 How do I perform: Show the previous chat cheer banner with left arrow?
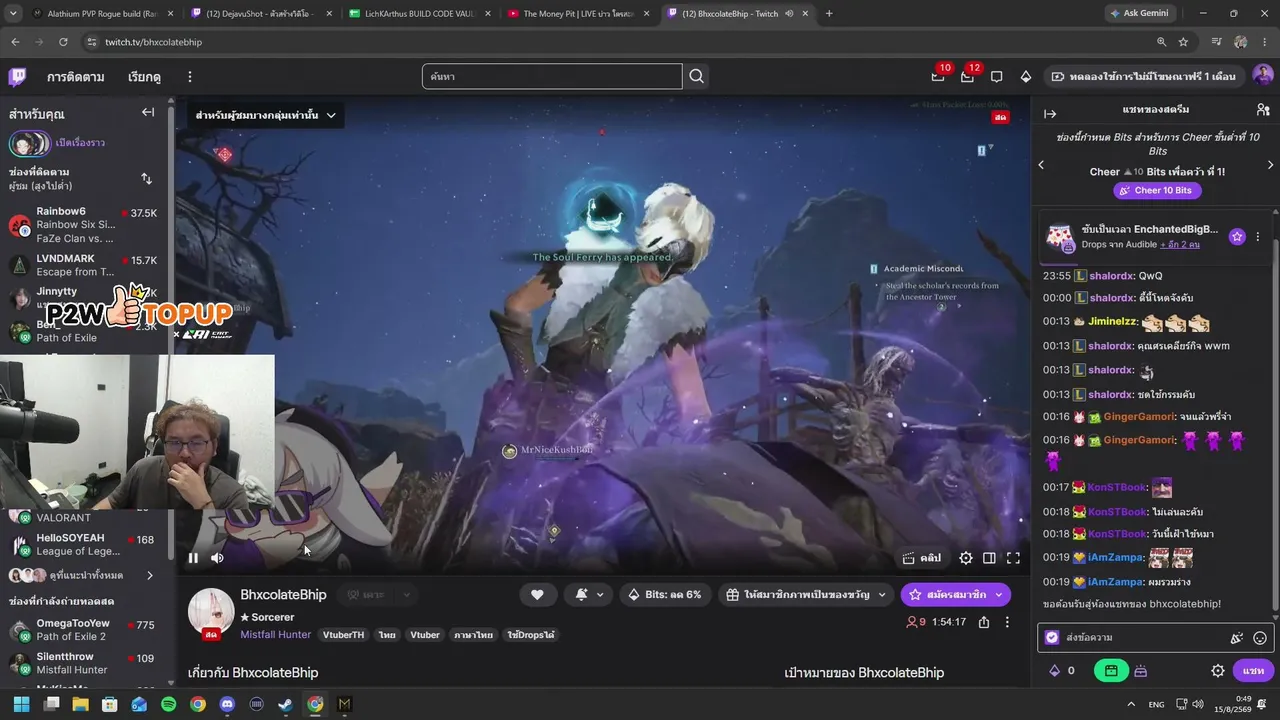(1041, 165)
